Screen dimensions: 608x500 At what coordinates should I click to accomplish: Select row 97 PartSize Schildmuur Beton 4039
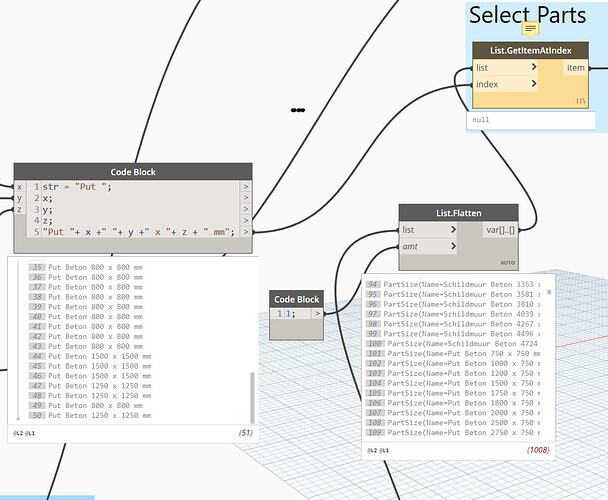click(x=453, y=314)
